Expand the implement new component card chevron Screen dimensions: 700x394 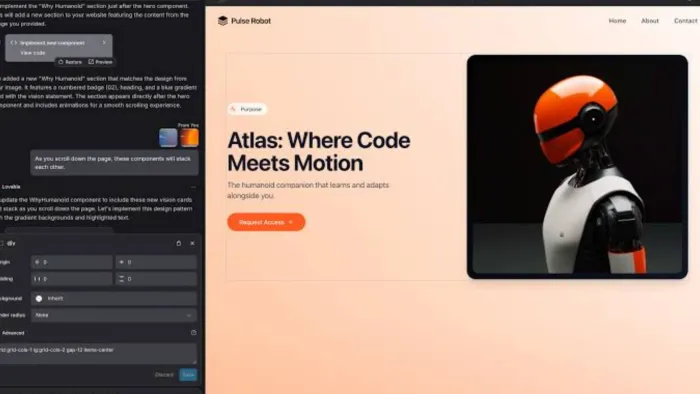pyautogui.click(x=104, y=43)
